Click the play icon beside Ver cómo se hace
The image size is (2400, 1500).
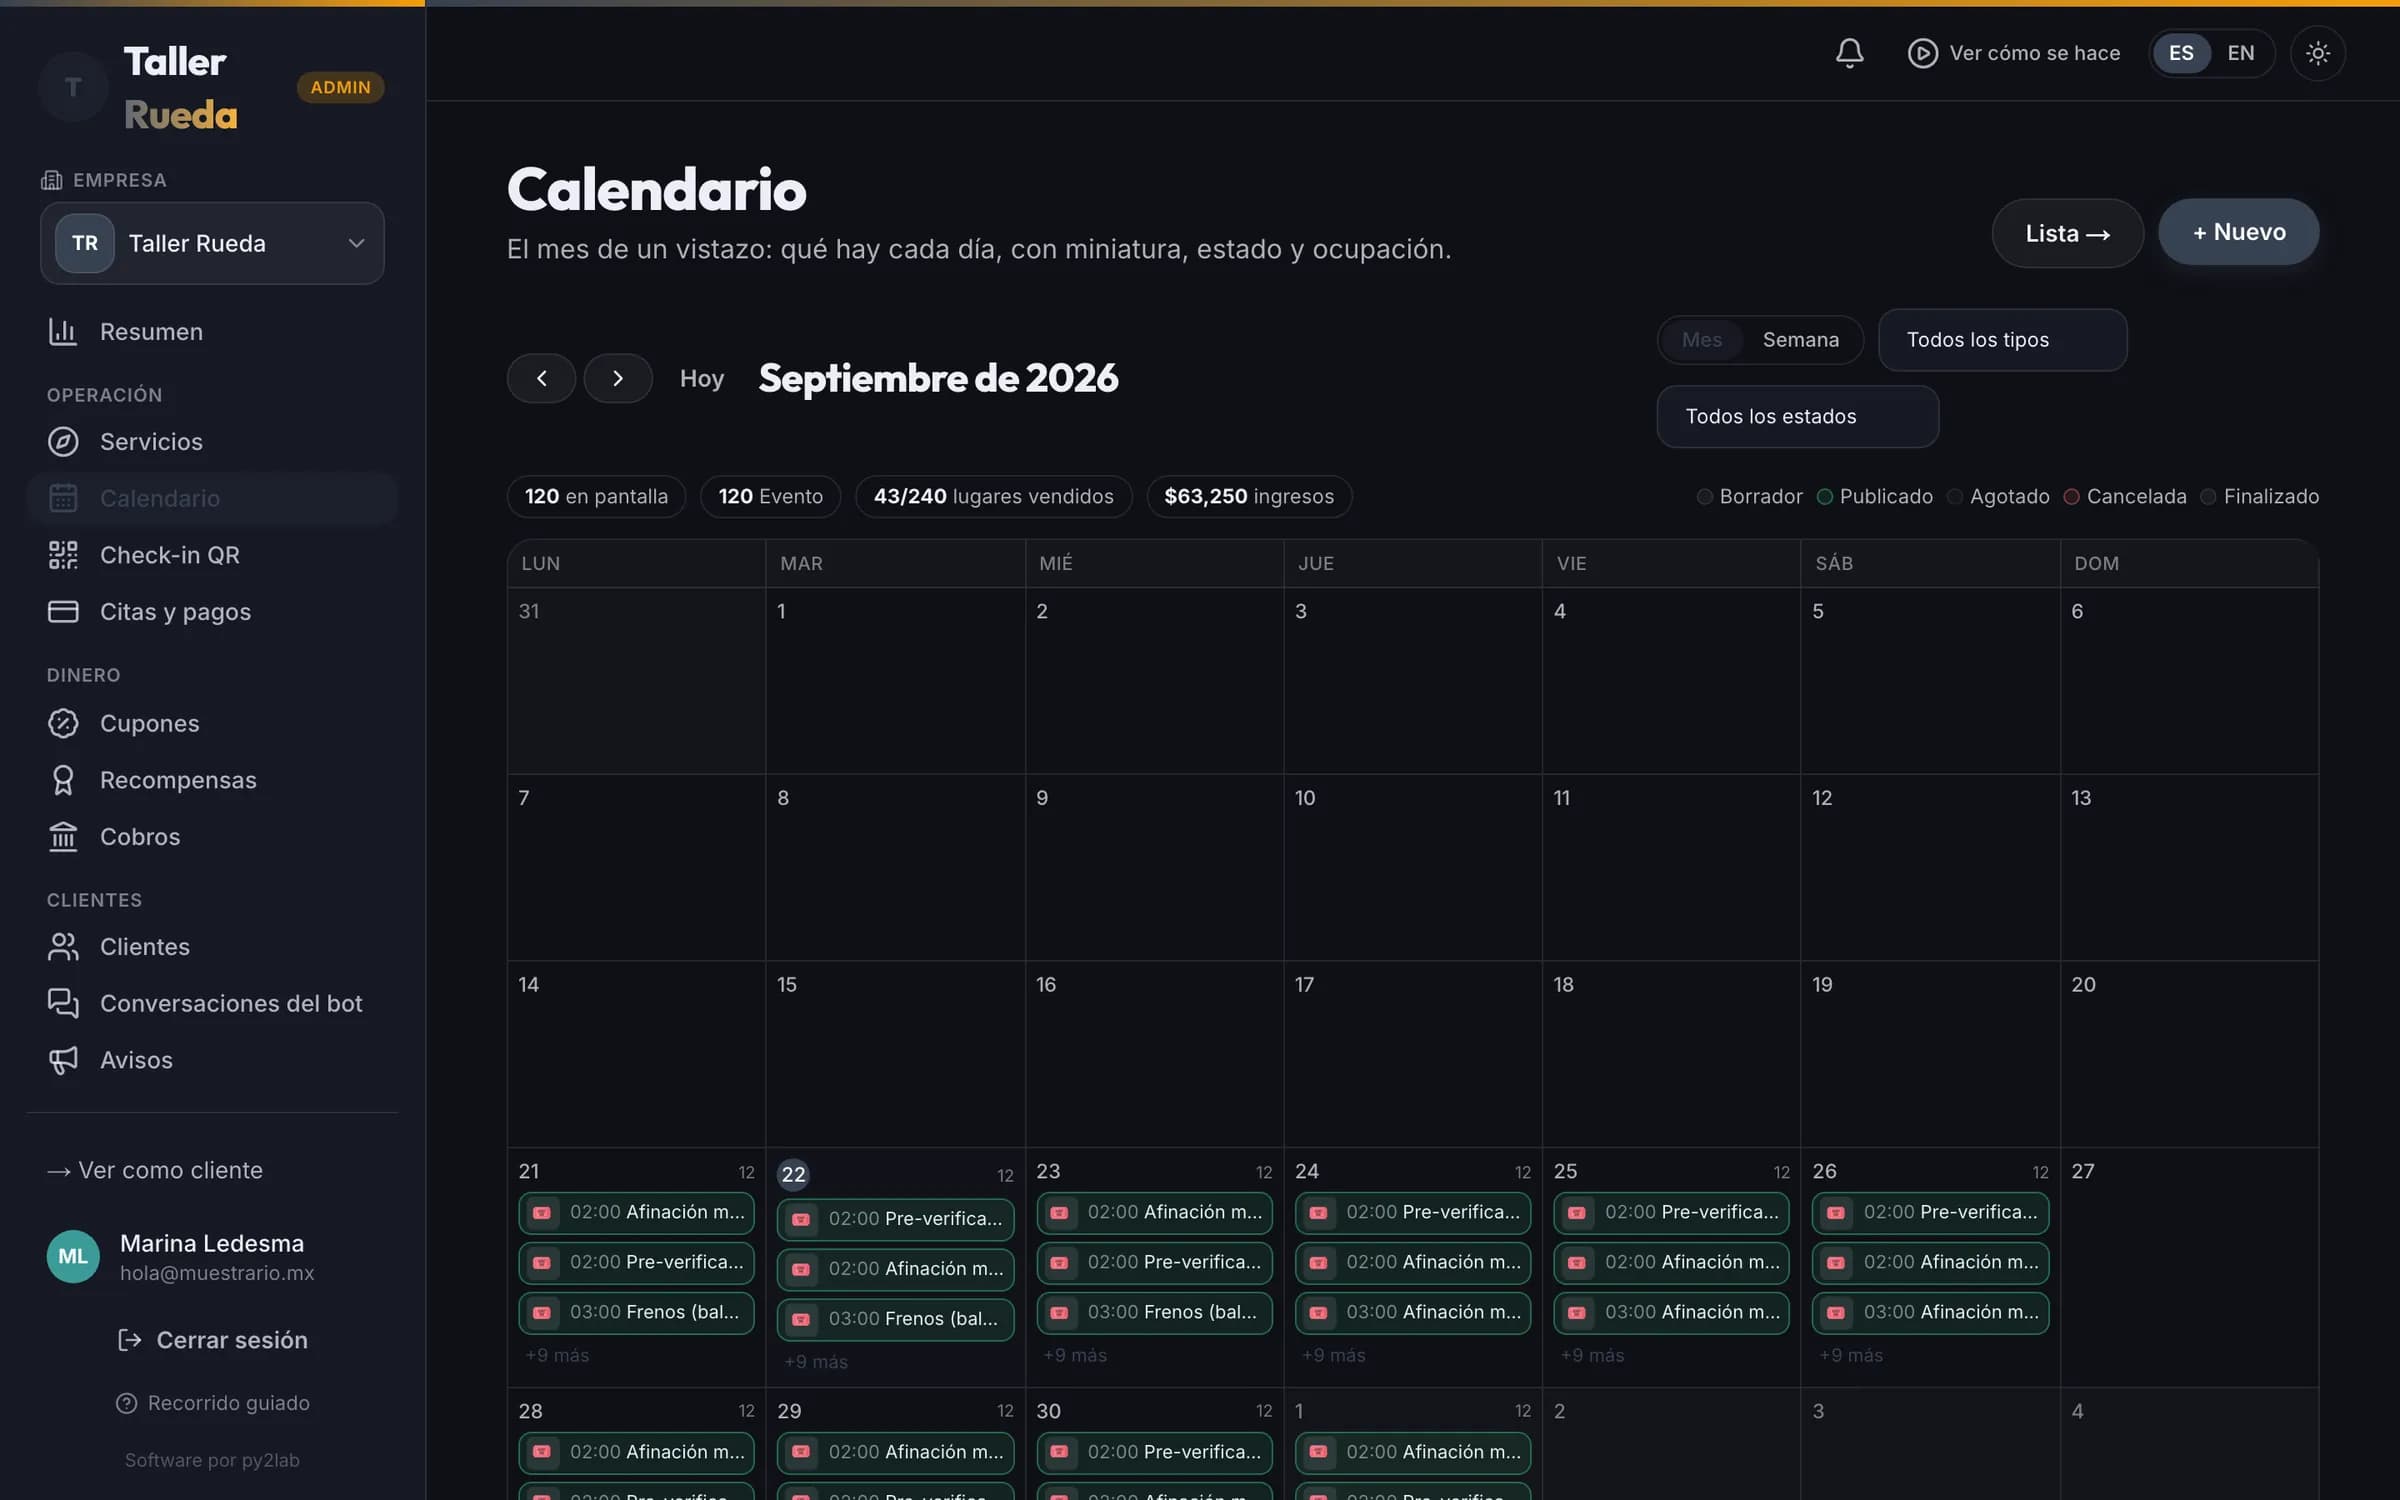(x=1922, y=53)
